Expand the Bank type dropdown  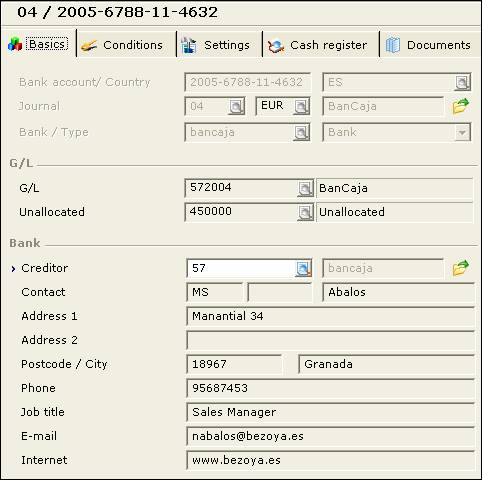462,132
